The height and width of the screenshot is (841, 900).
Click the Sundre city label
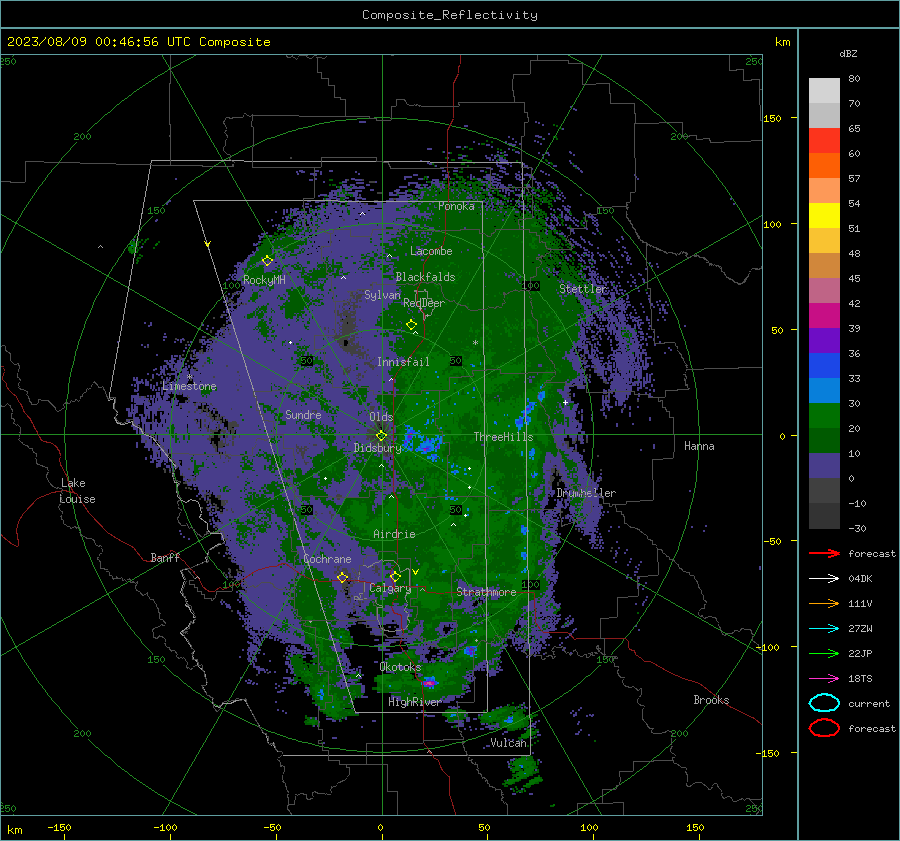coord(303,414)
